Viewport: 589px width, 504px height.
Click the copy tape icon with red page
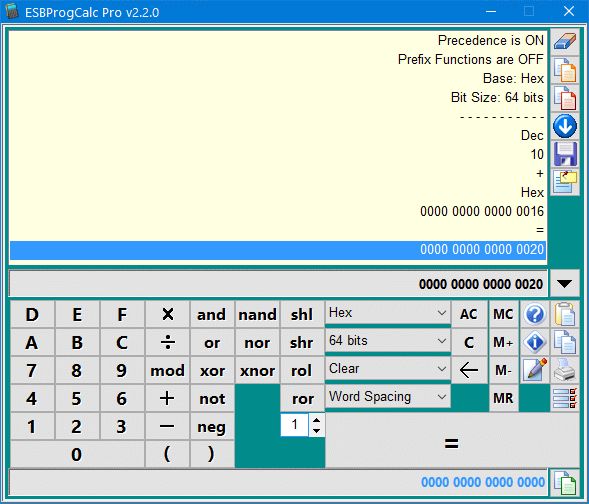(x=565, y=98)
